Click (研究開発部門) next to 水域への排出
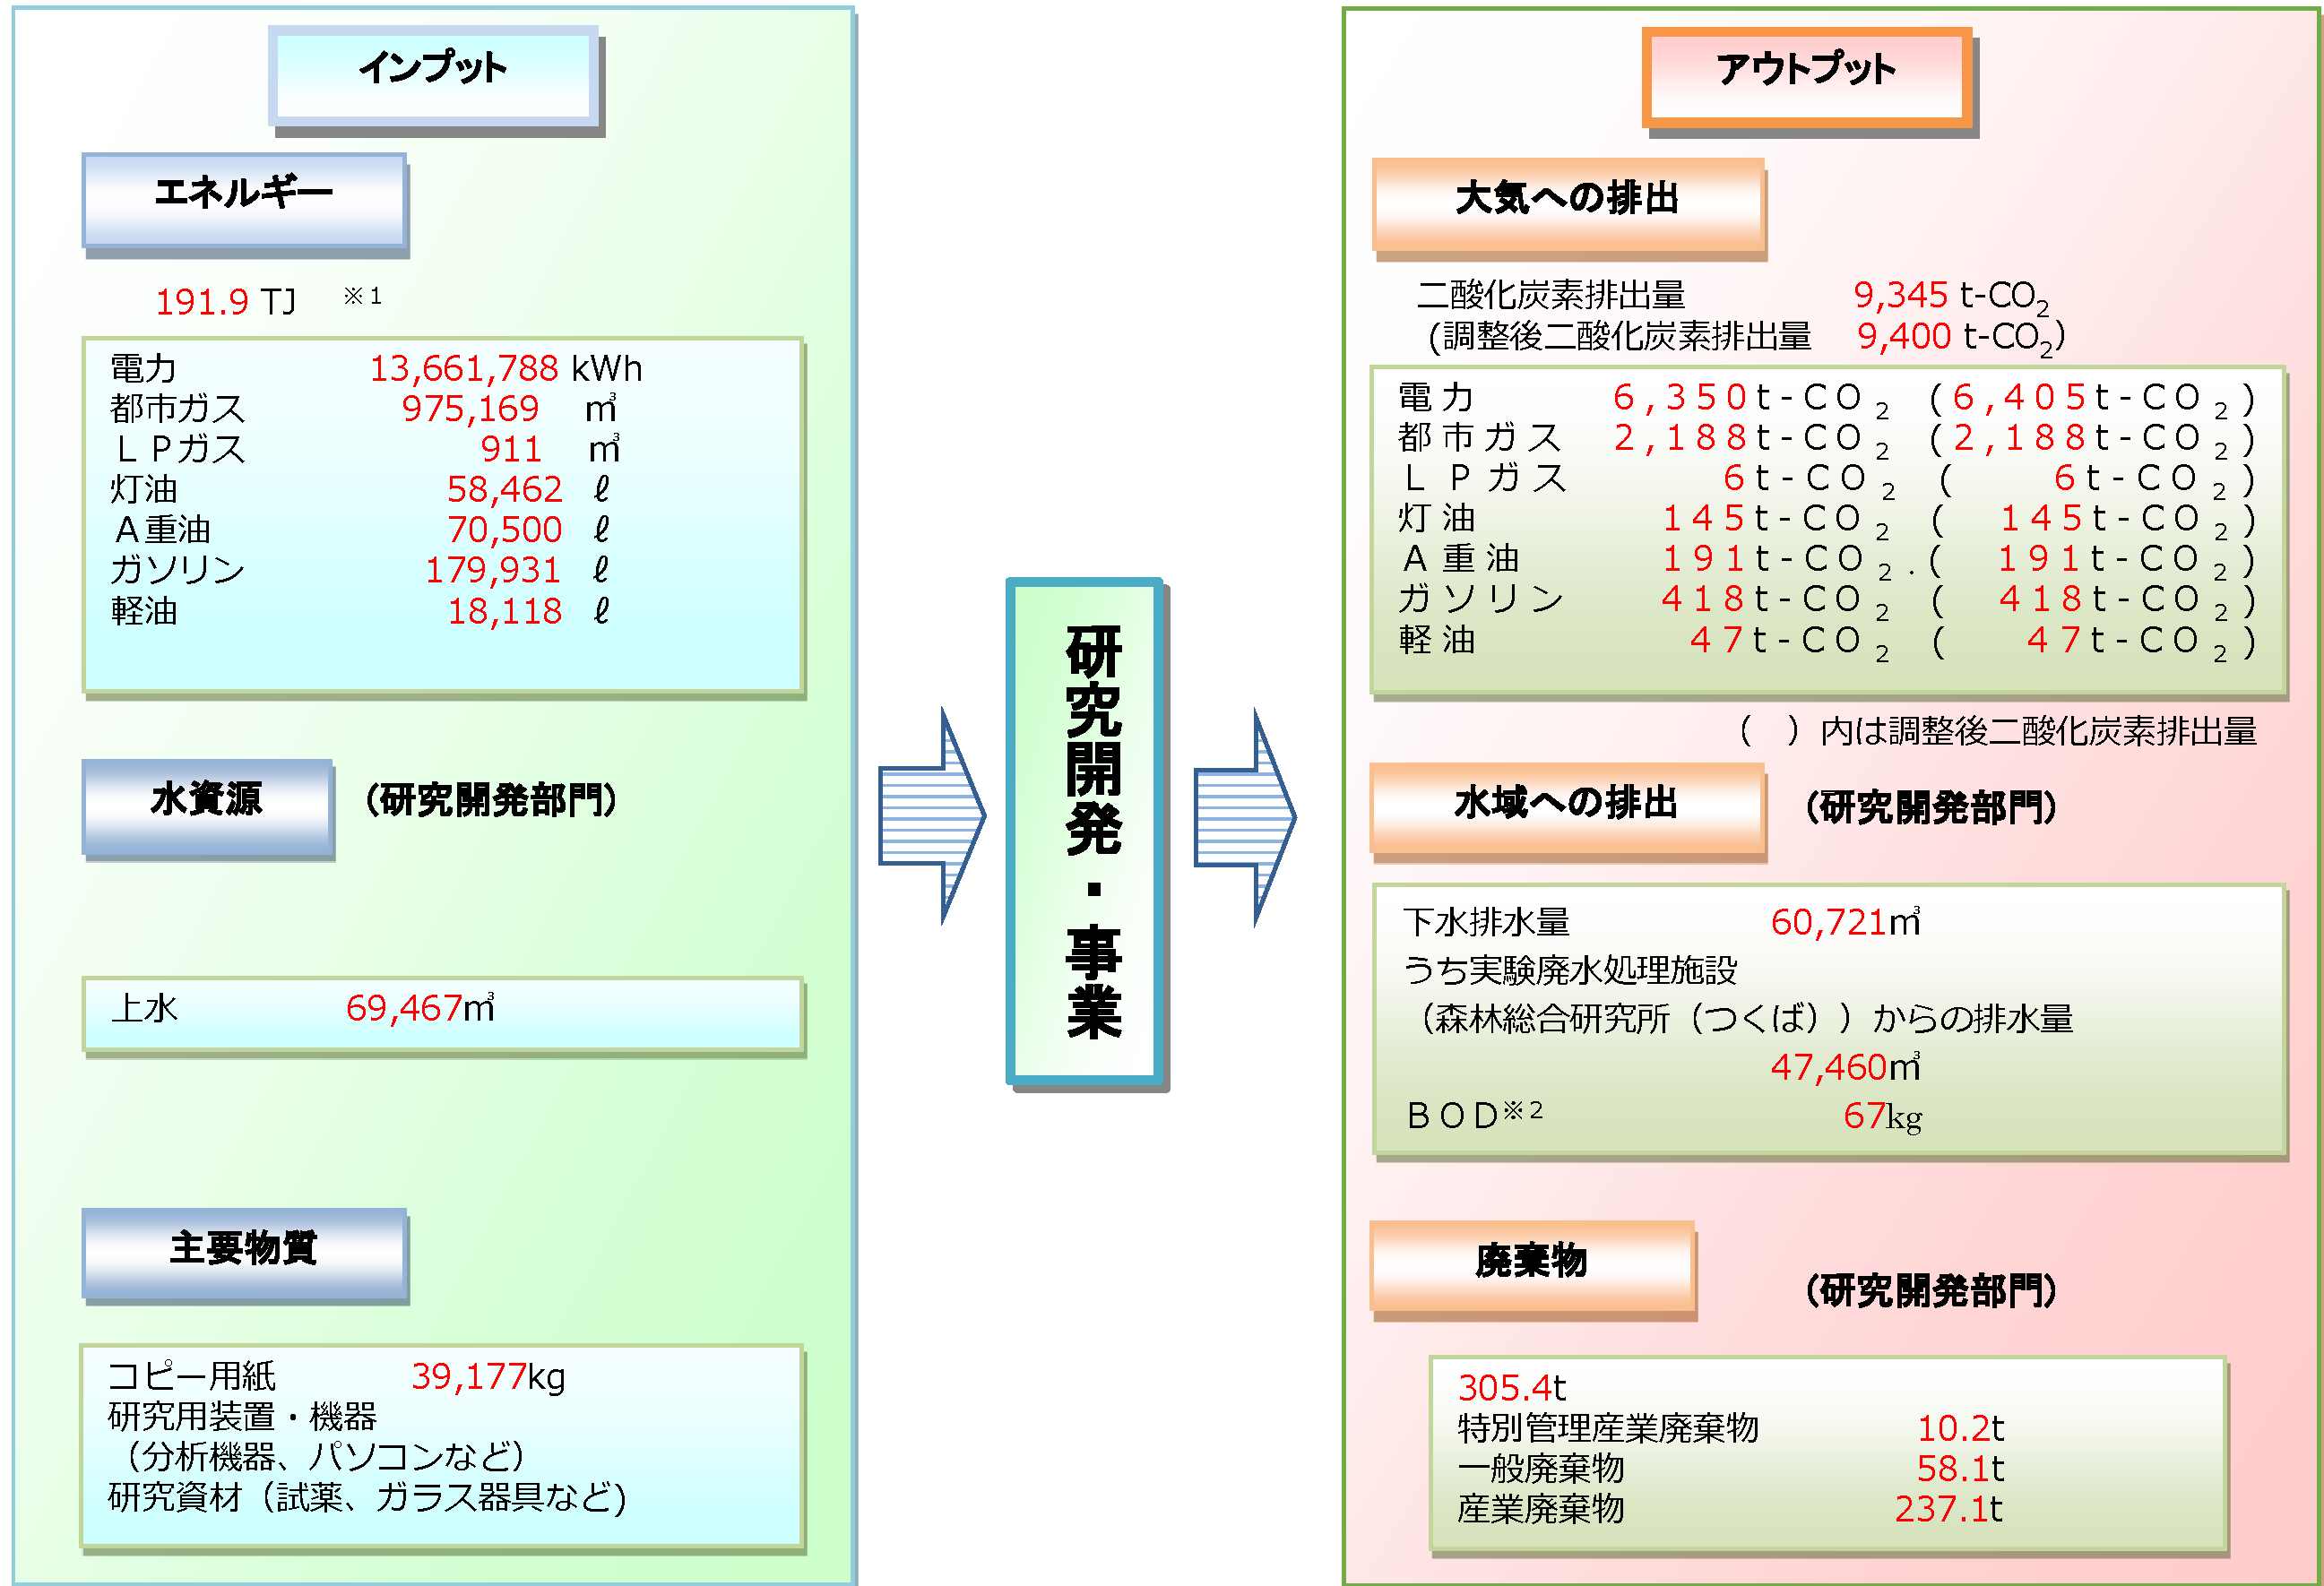 1931,807
